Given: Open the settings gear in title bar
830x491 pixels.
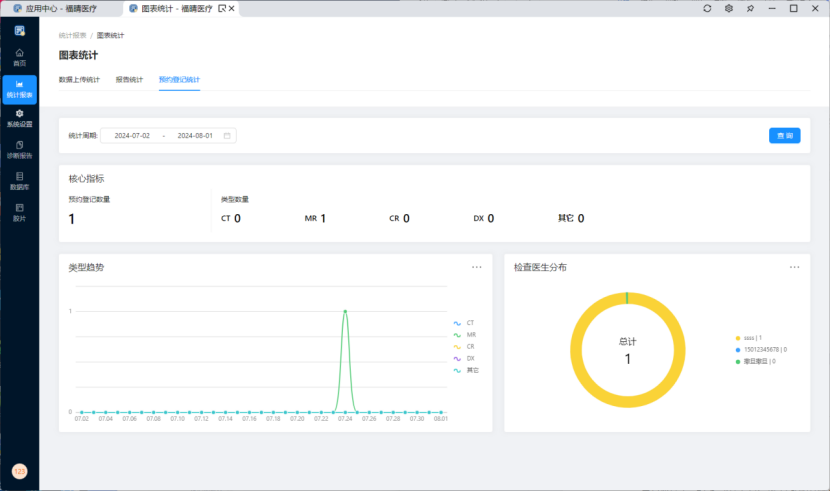Looking at the screenshot, I should pyautogui.click(x=729, y=8).
